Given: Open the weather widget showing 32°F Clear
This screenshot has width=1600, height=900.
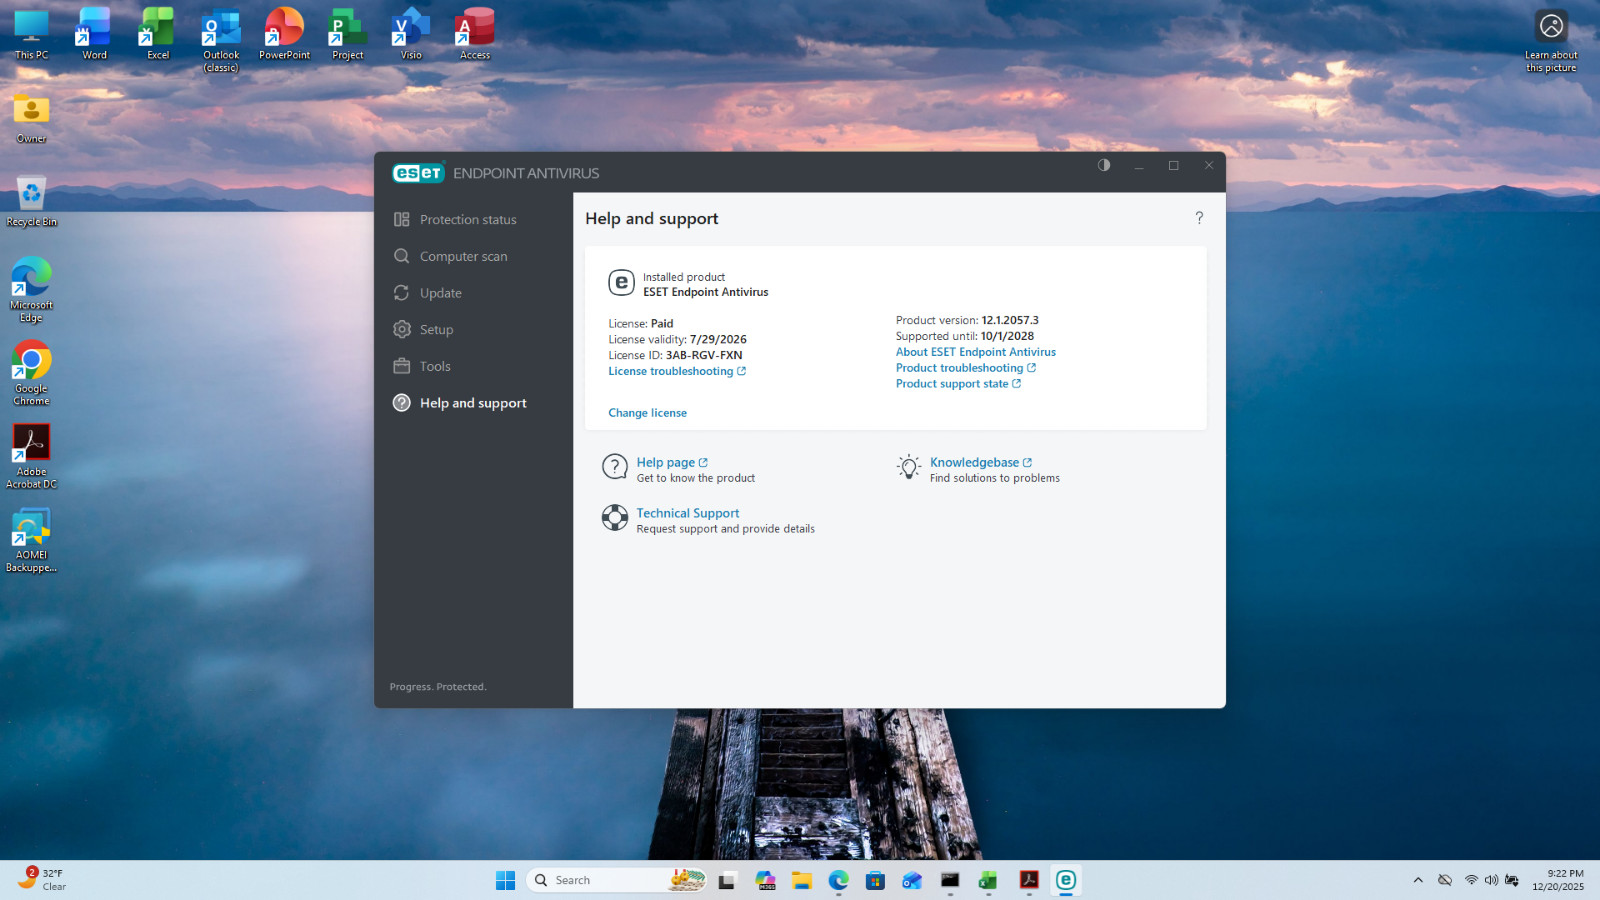Looking at the screenshot, I should [x=43, y=880].
